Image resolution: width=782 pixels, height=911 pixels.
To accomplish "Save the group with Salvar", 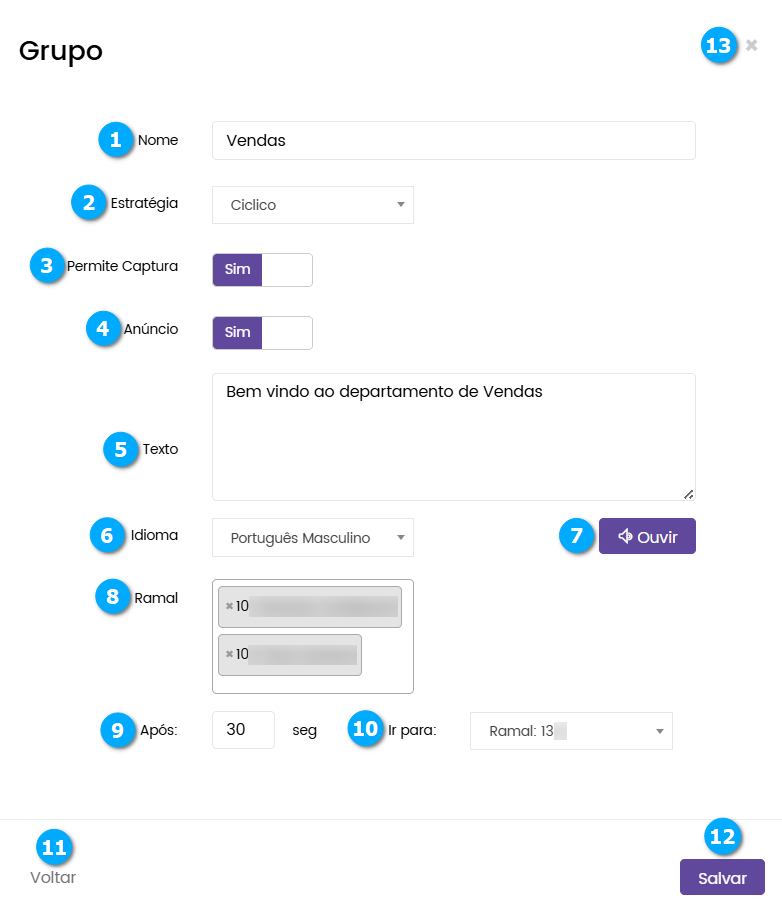I will point(722,878).
